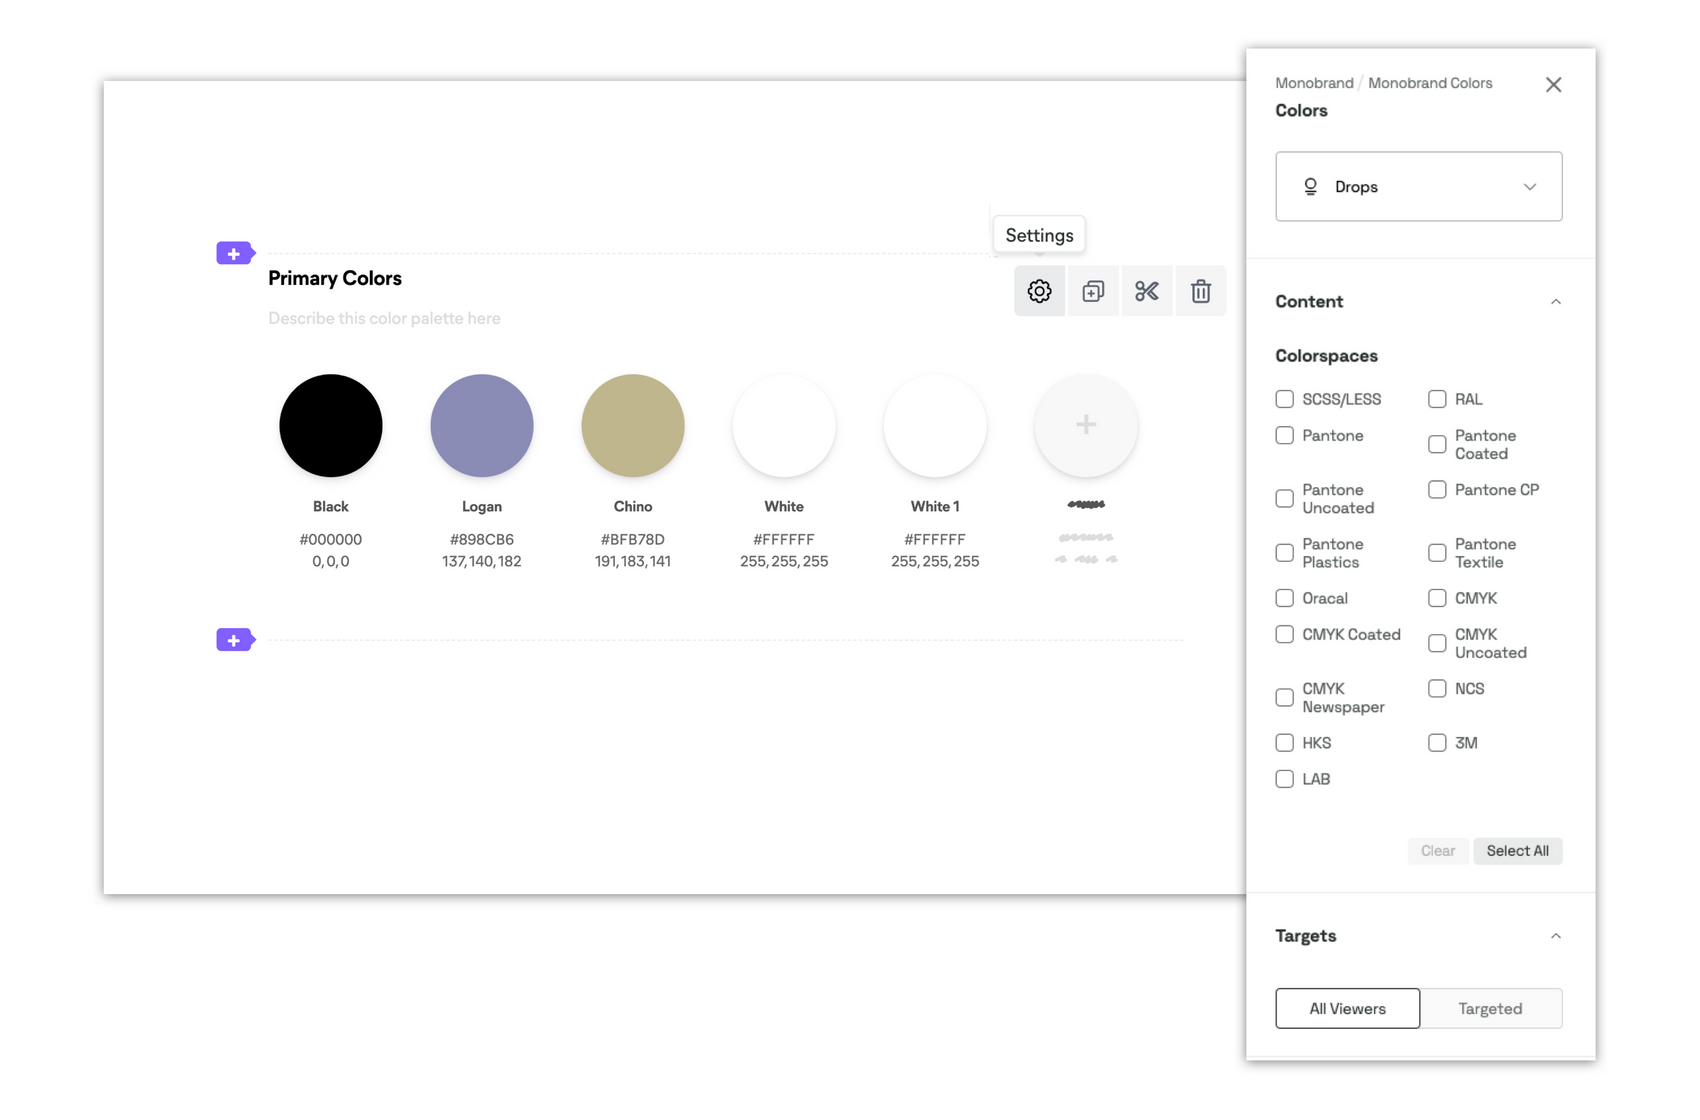This screenshot has width=1700, height=1120.
Task: Enable the RAL colorspace checkbox
Action: coord(1437,399)
